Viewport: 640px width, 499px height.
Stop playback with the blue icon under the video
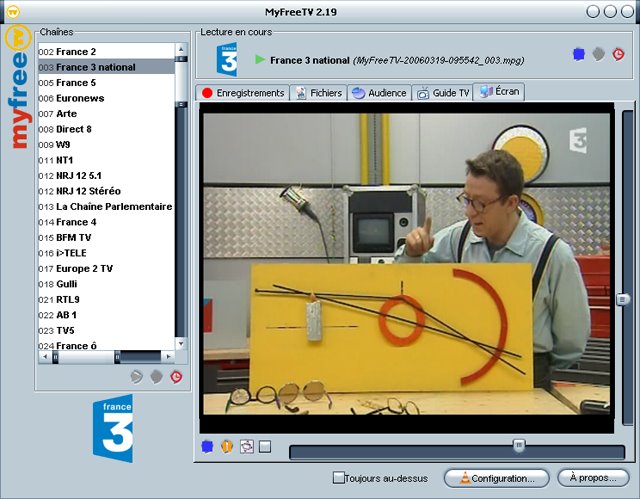pyautogui.click(x=207, y=446)
